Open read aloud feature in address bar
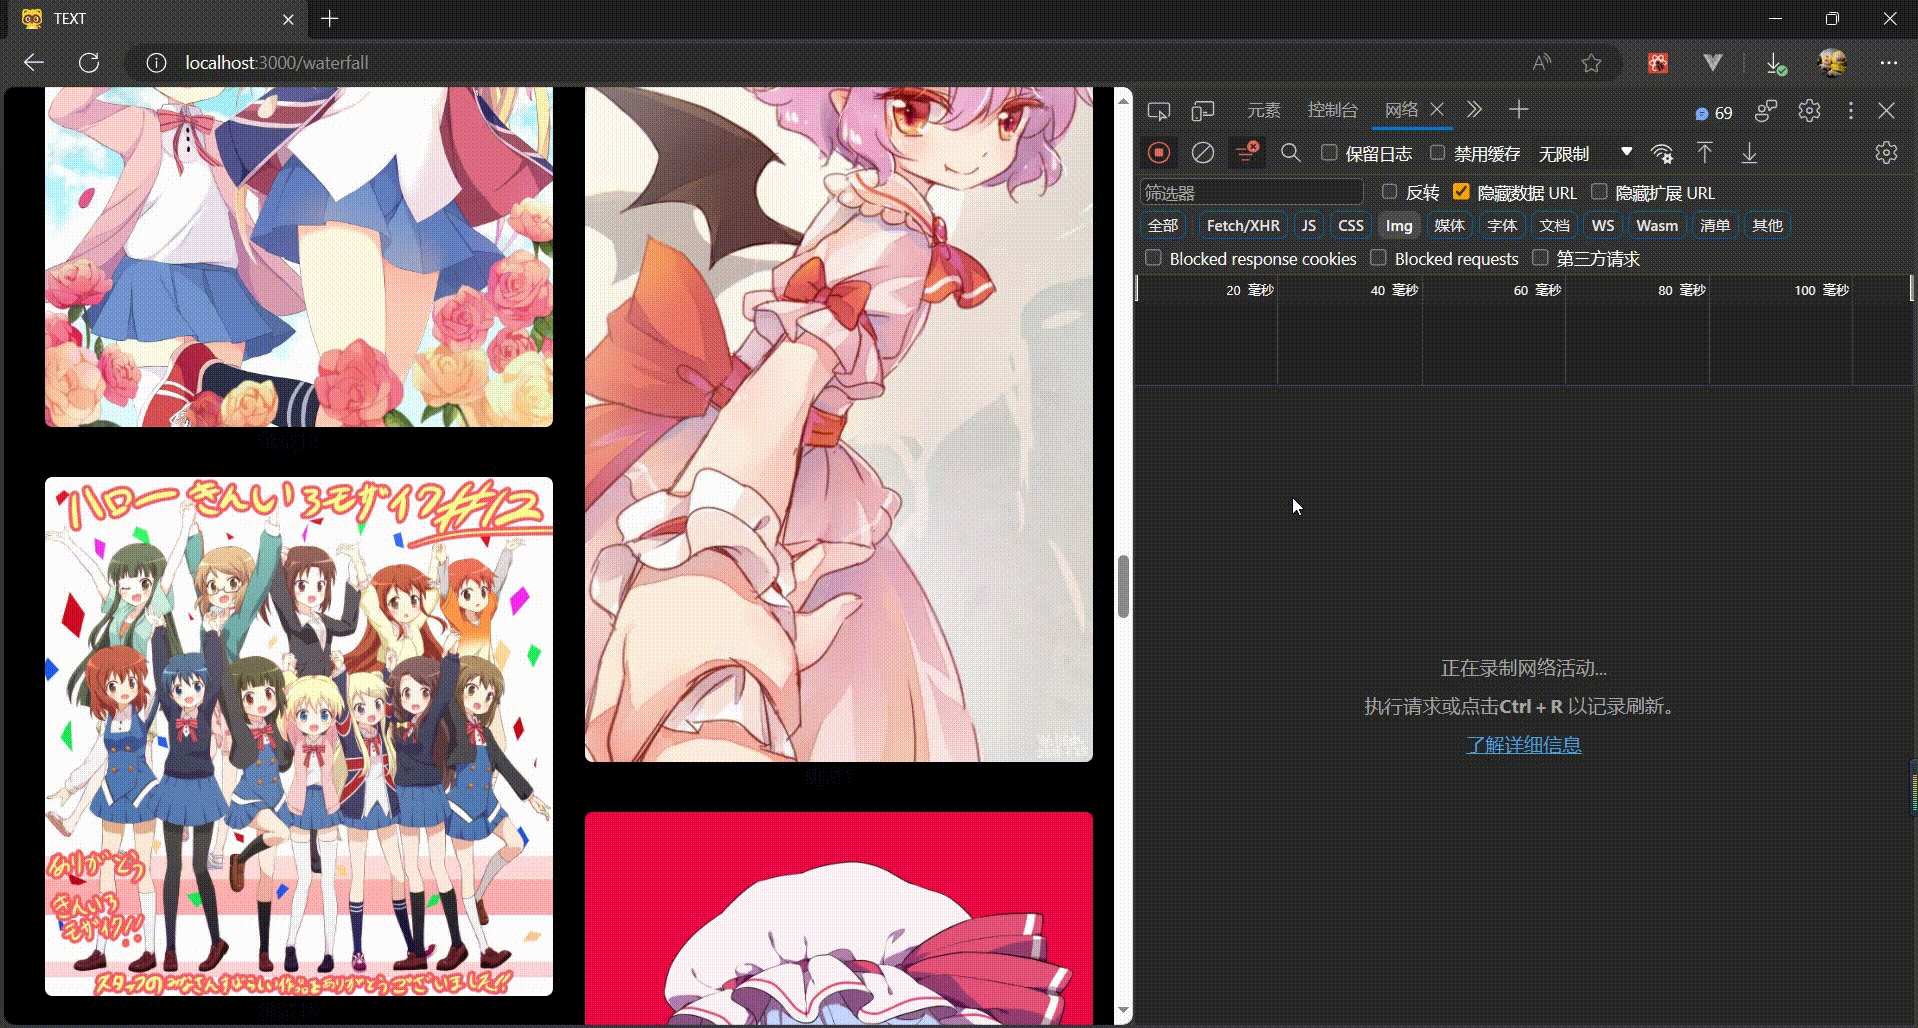This screenshot has width=1918, height=1028. point(1542,63)
